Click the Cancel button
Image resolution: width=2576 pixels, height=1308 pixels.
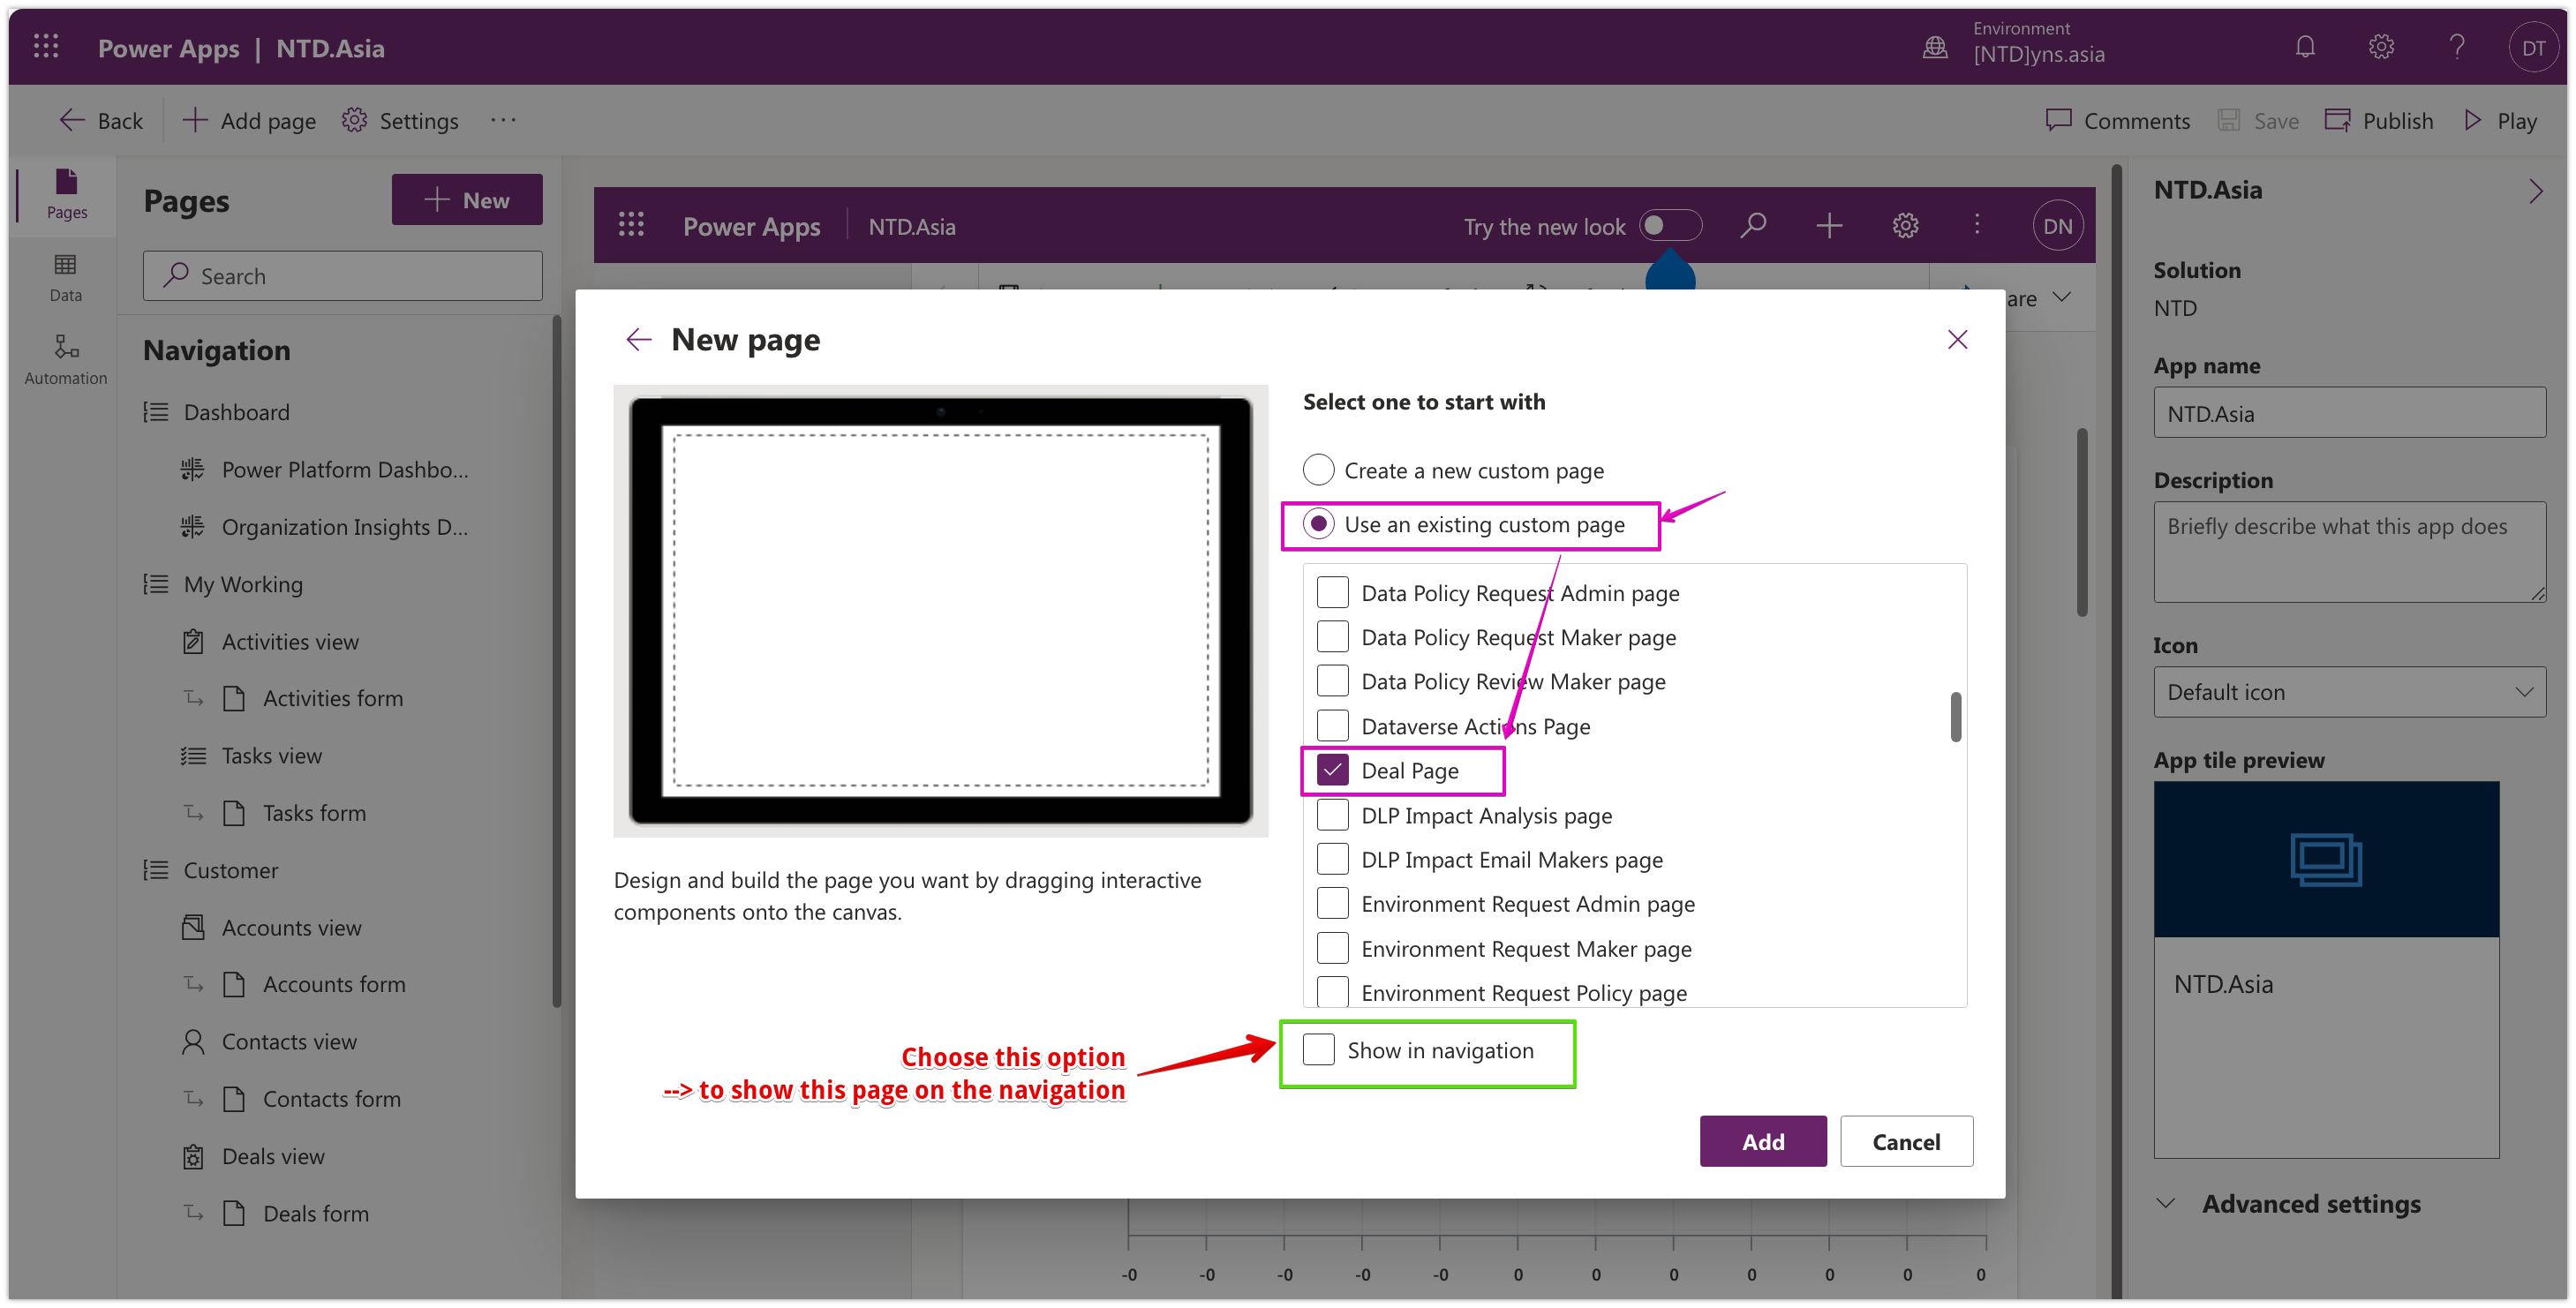pyautogui.click(x=1906, y=1142)
